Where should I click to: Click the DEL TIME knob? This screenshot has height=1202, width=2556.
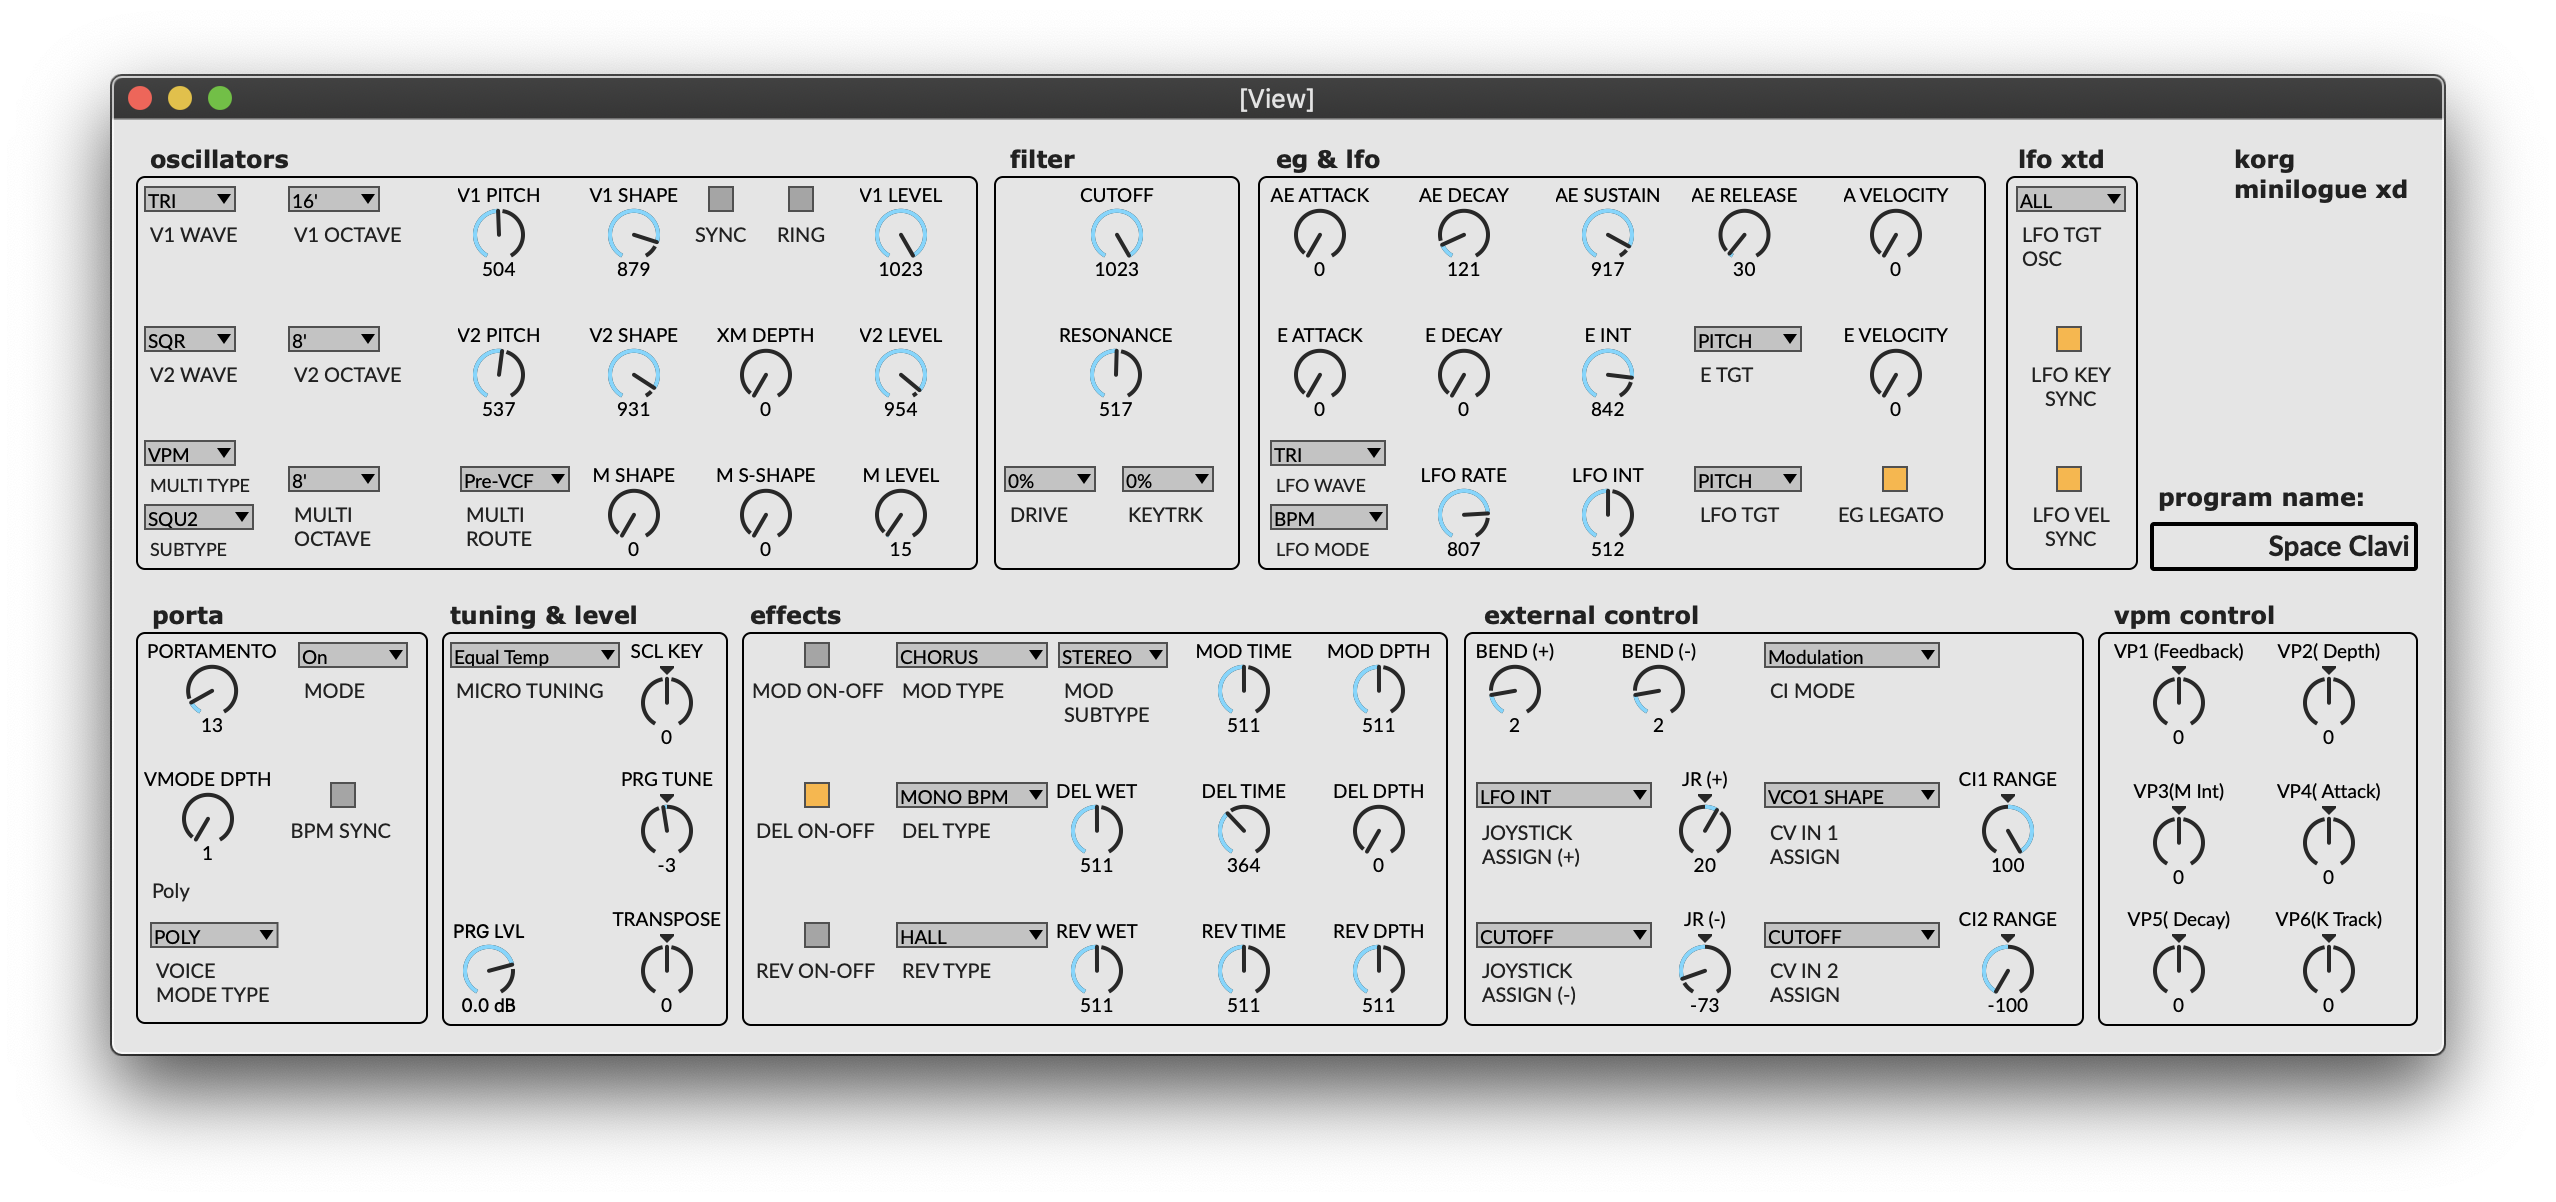(x=1243, y=831)
